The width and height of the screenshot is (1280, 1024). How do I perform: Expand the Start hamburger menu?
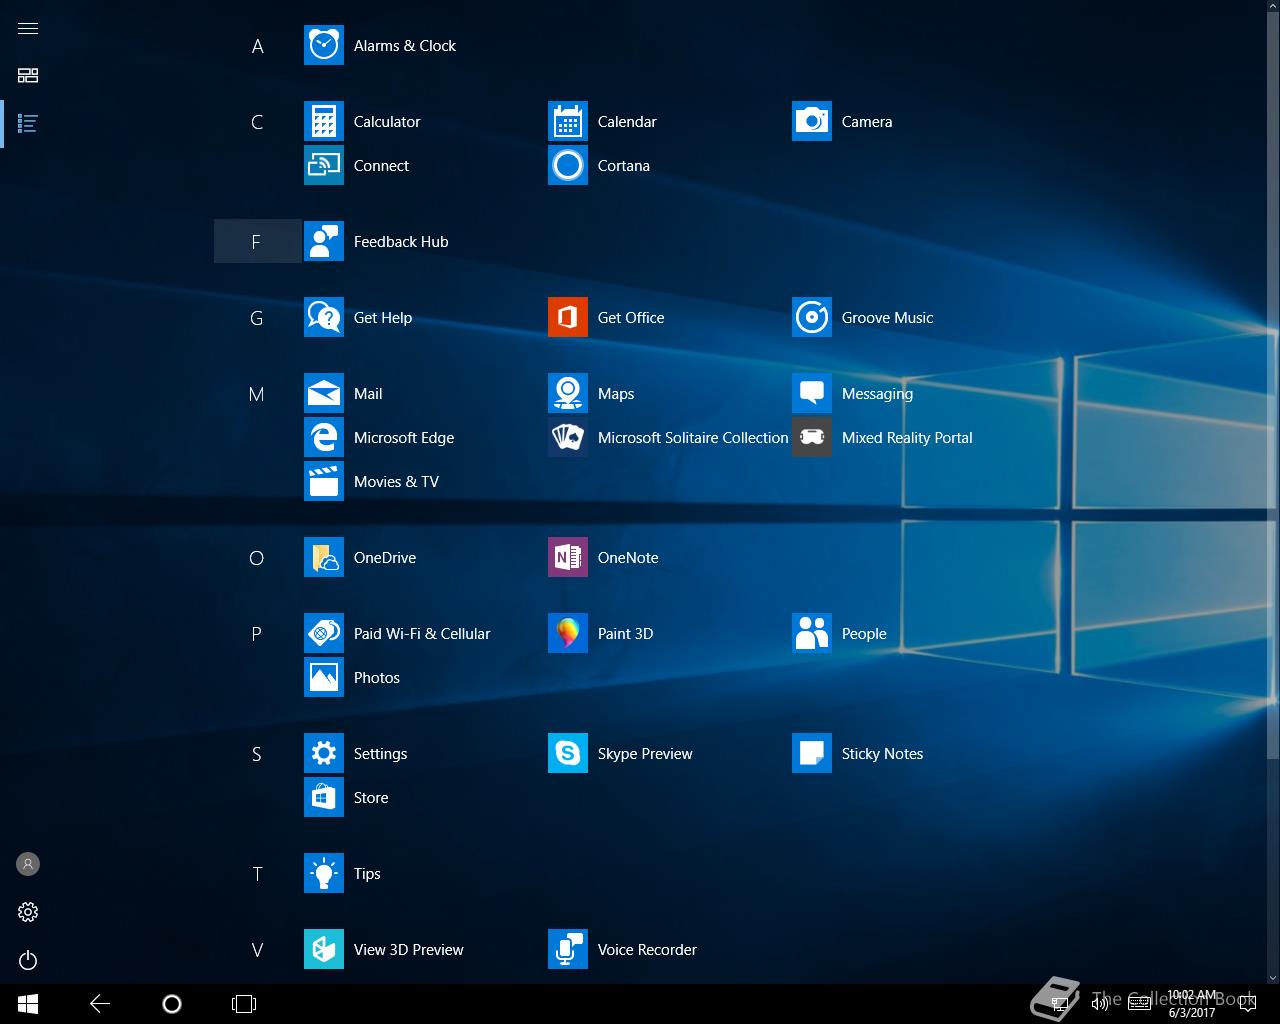tap(28, 28)
